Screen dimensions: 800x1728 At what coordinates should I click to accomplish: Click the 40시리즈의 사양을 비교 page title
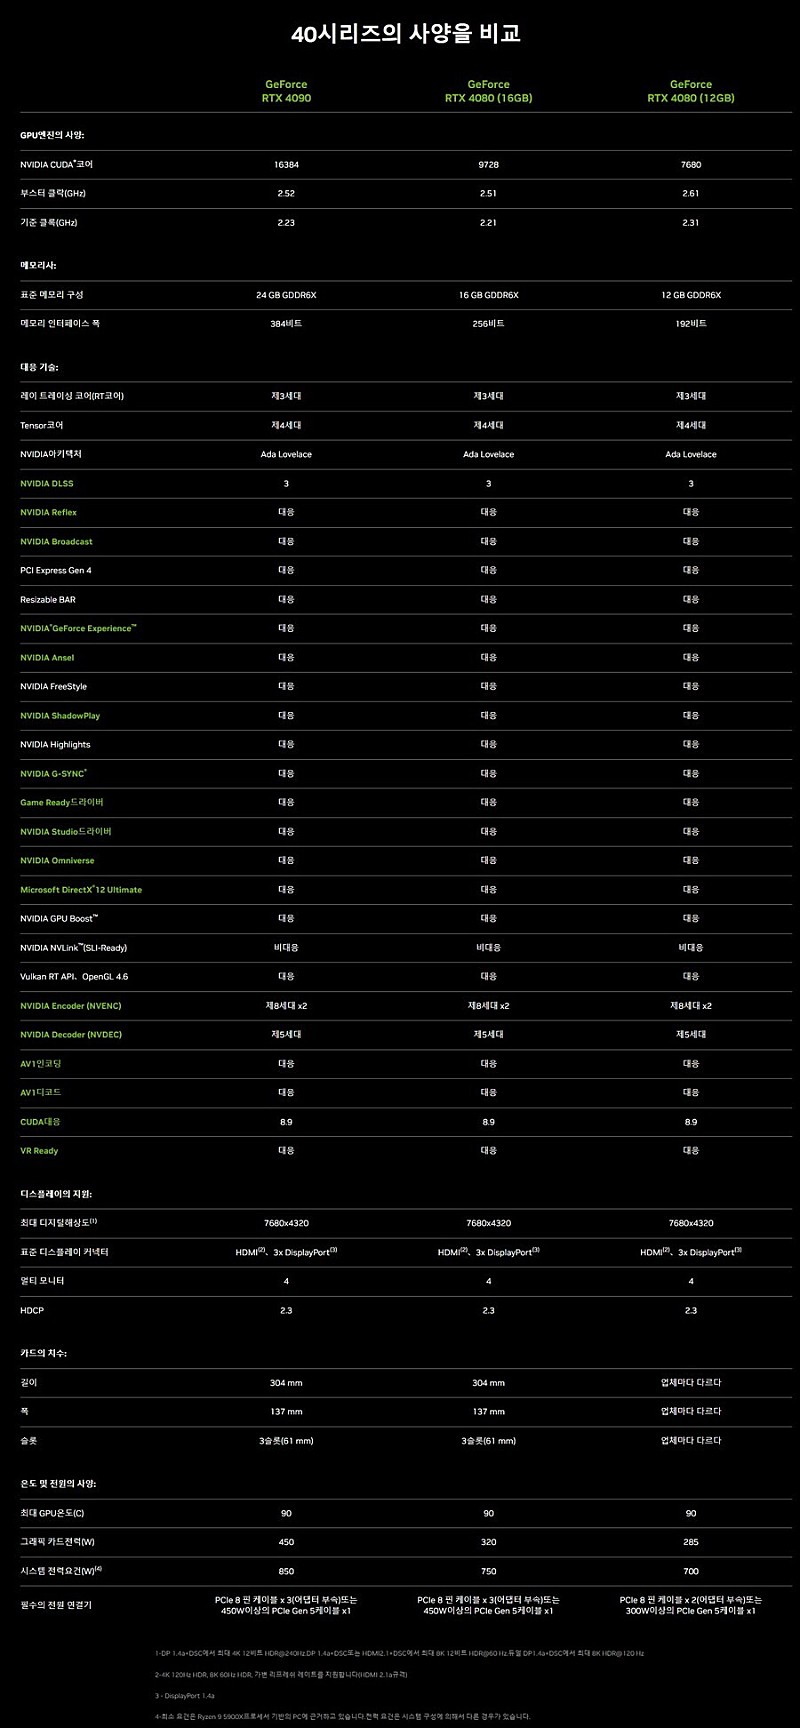pos(406,34)
